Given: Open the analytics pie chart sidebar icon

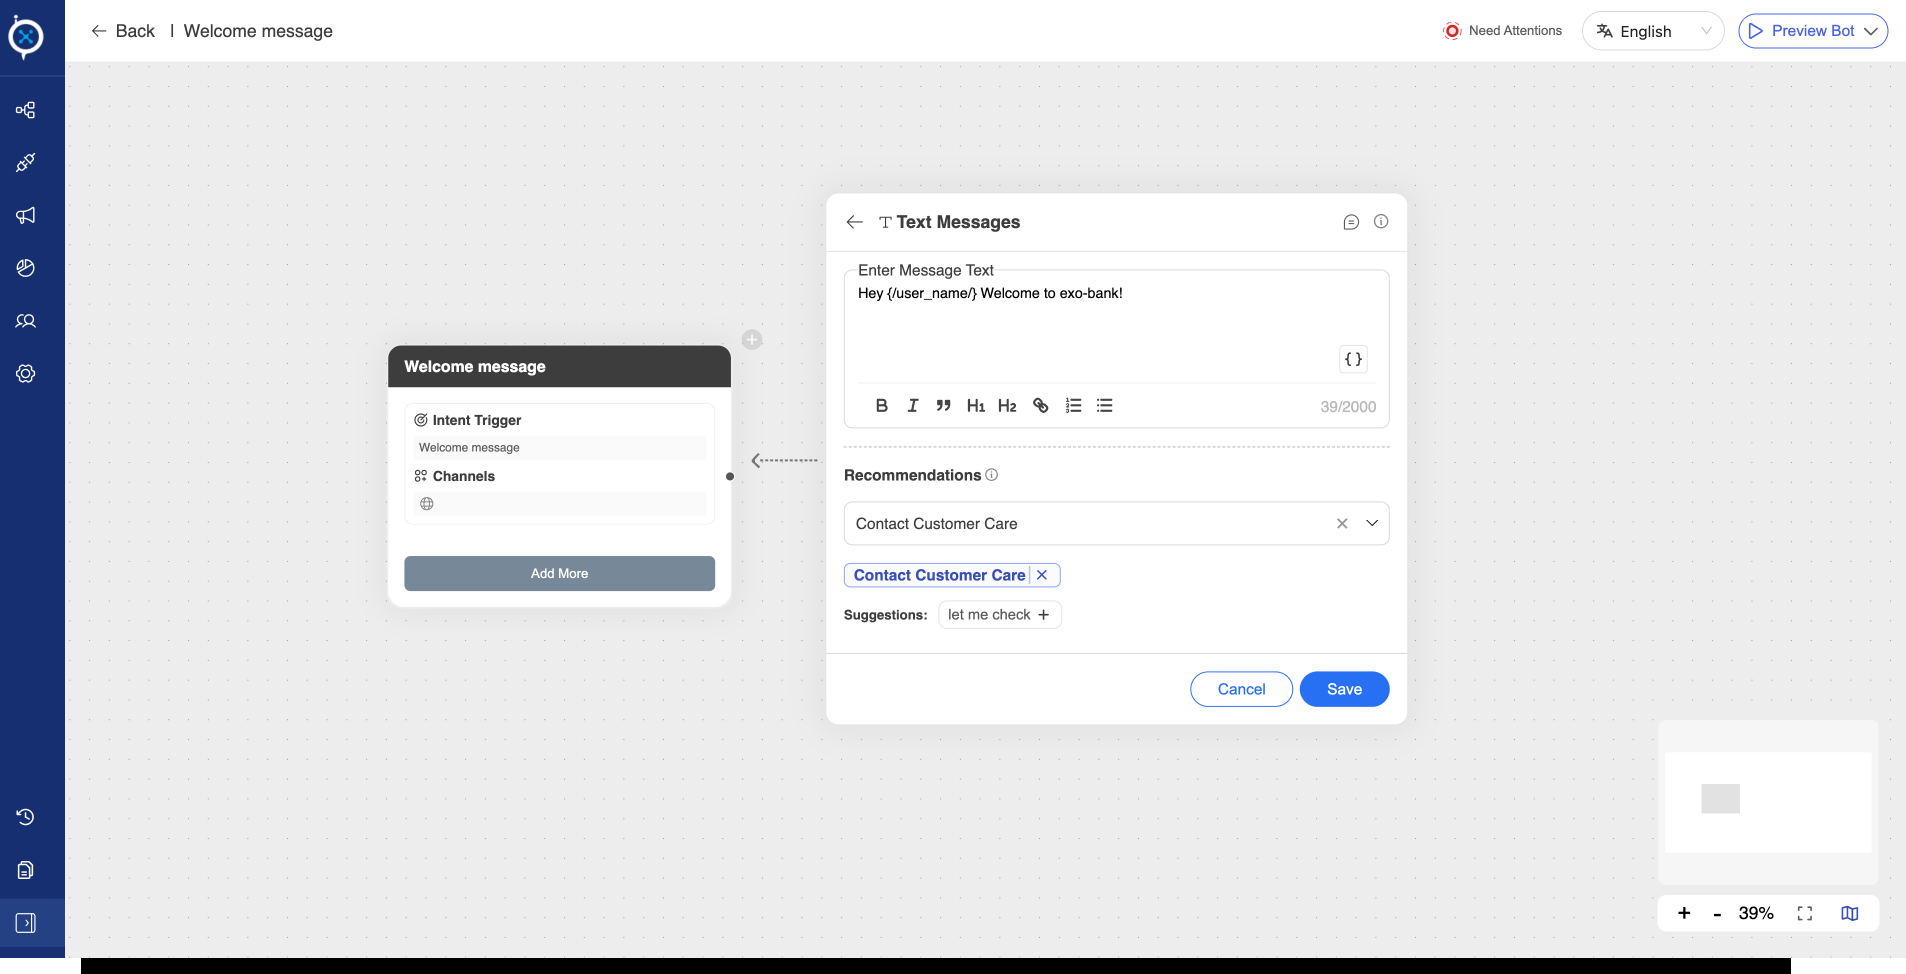Looking at the screenshot, I should click(26, 268).
